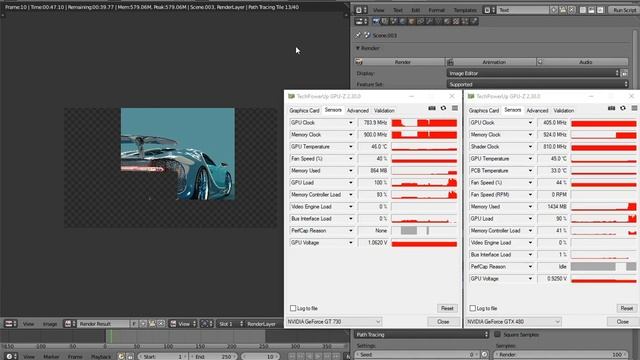Click the pin icon next to Scene.003

click(x=358, y=35)
